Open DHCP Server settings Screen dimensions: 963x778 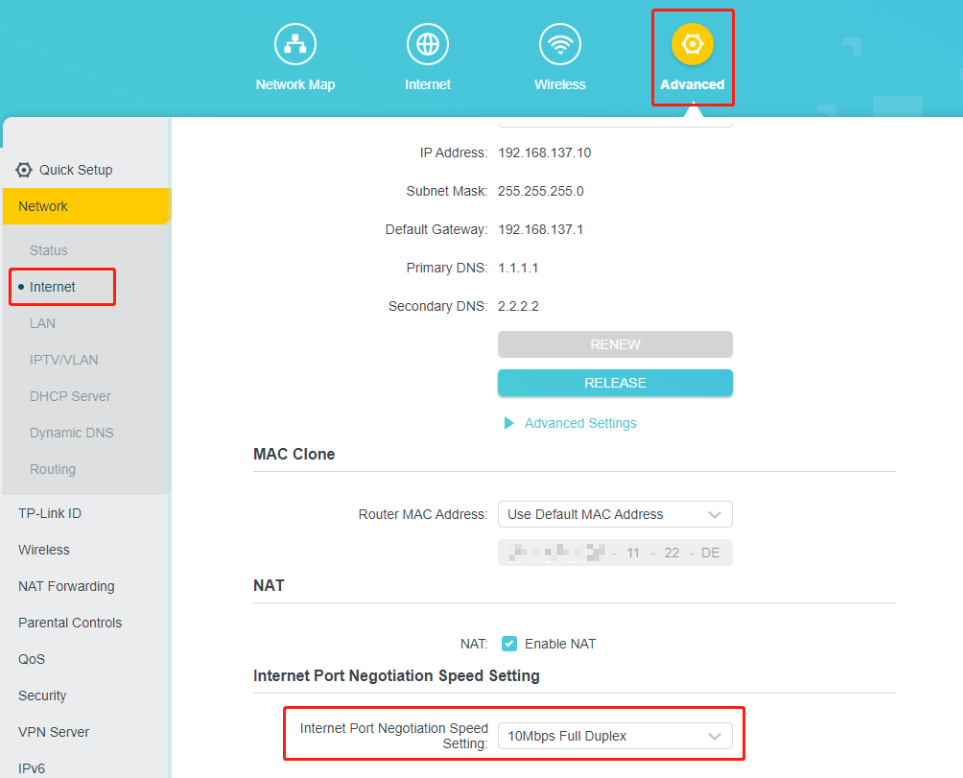click(70, 396)
